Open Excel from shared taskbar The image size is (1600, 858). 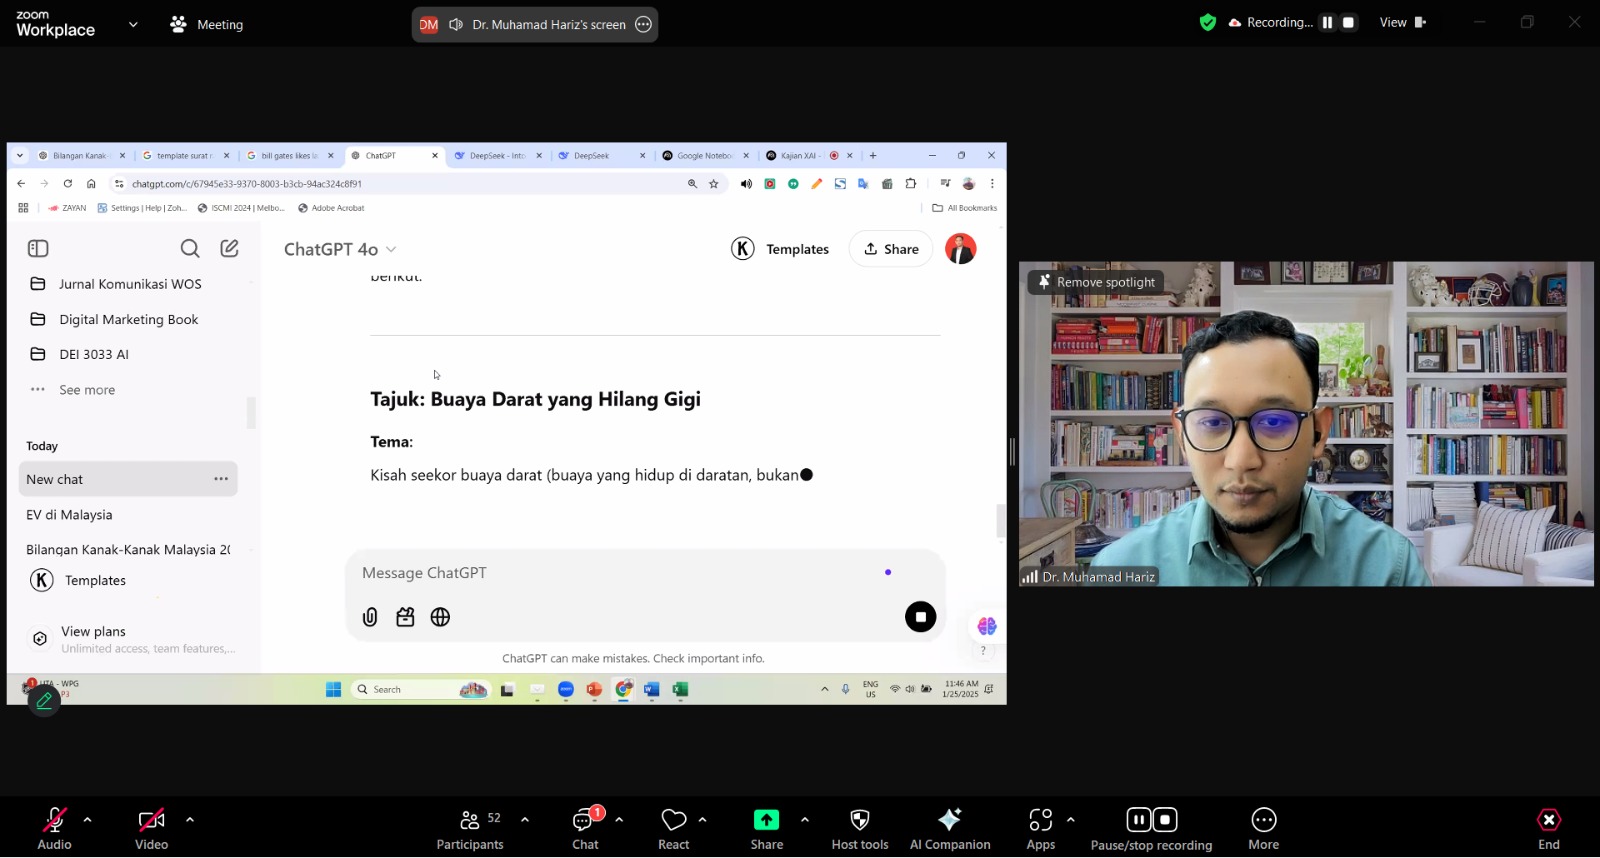tap(681, 689)
